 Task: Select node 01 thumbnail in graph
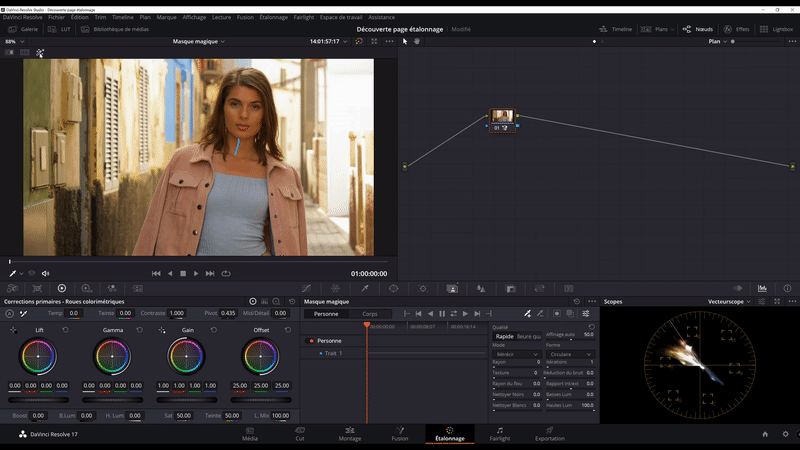point(502,117)
